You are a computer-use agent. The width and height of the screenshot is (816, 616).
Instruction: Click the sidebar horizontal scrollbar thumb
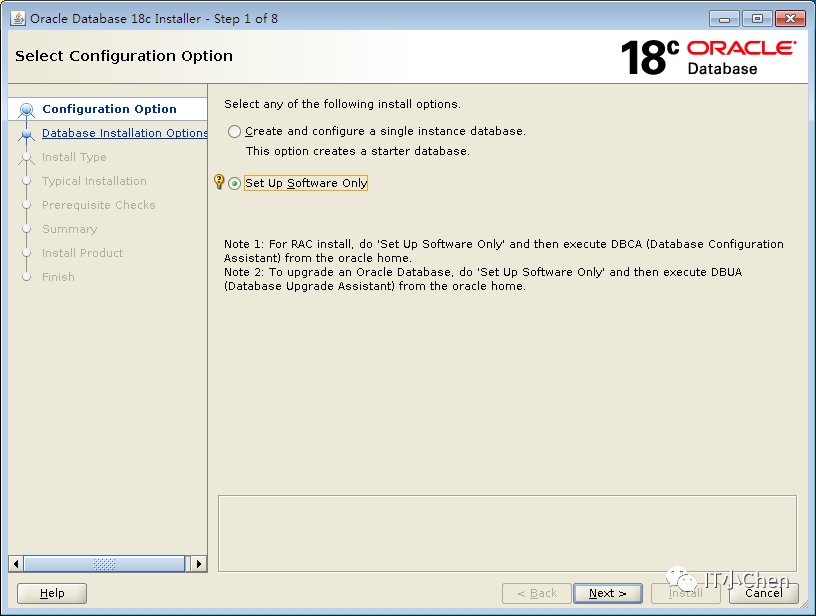(104, 563)
